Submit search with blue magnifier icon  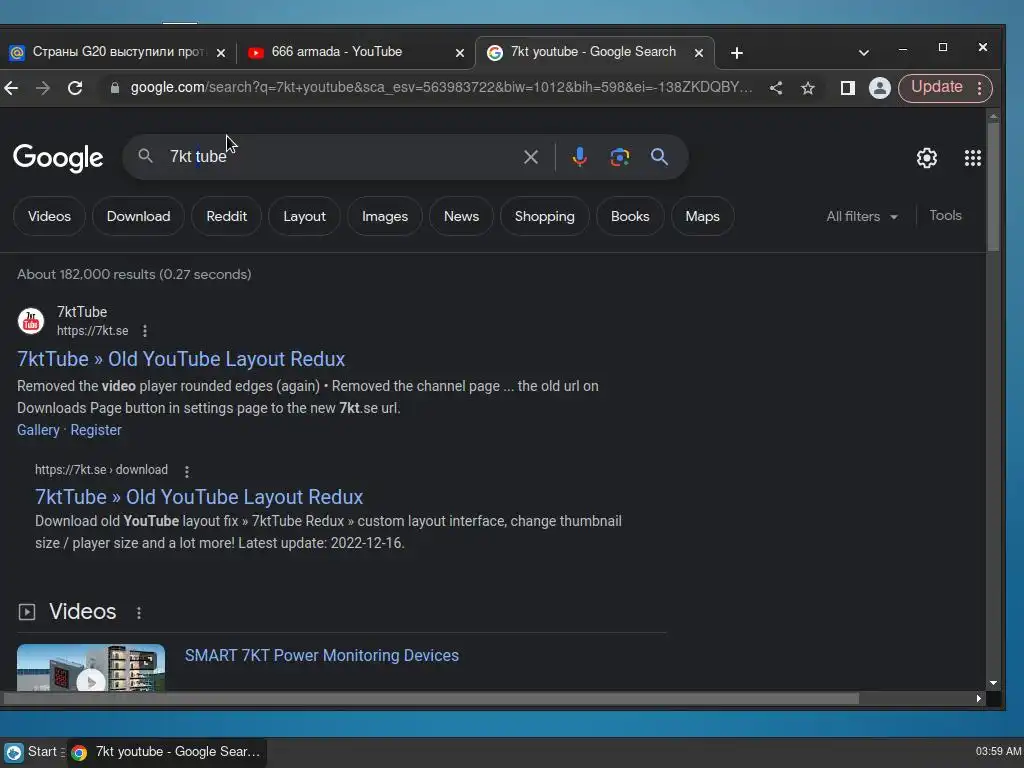coord(660,157)
